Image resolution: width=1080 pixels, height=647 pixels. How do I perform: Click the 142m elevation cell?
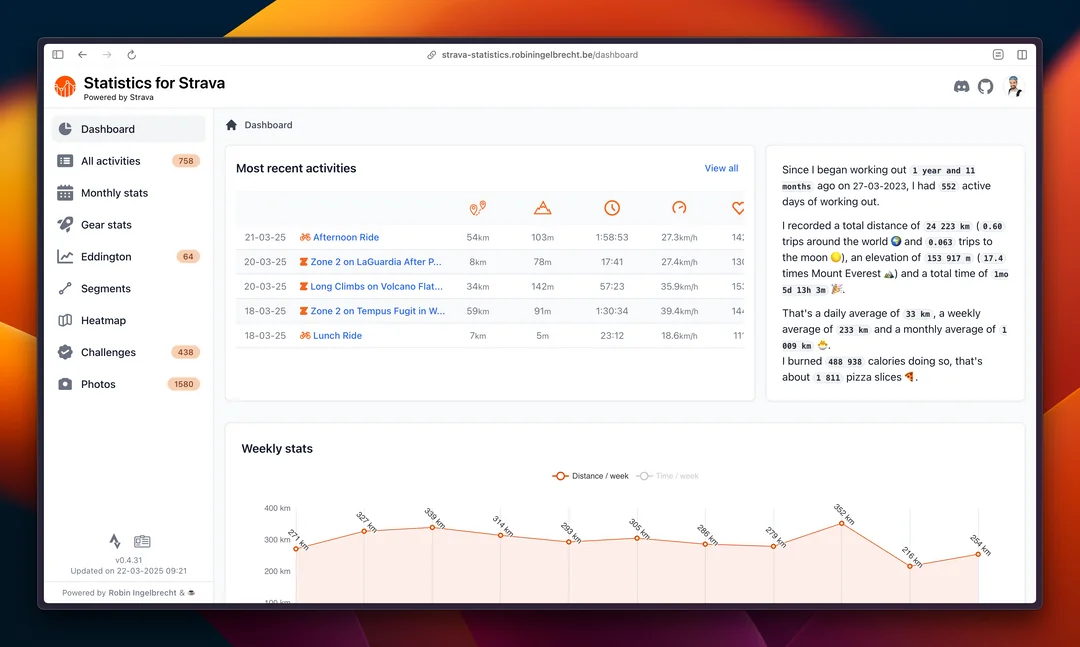[543, 286]
